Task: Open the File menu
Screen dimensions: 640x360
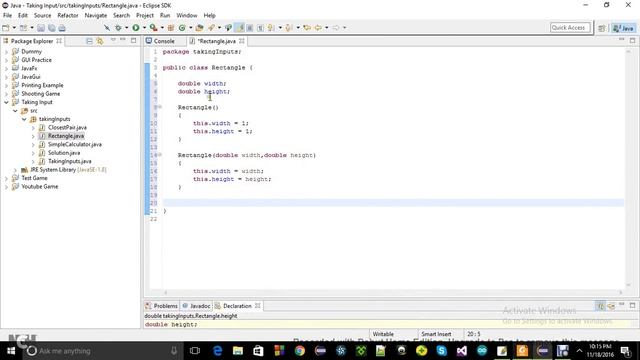Action: tap(7, 16)
